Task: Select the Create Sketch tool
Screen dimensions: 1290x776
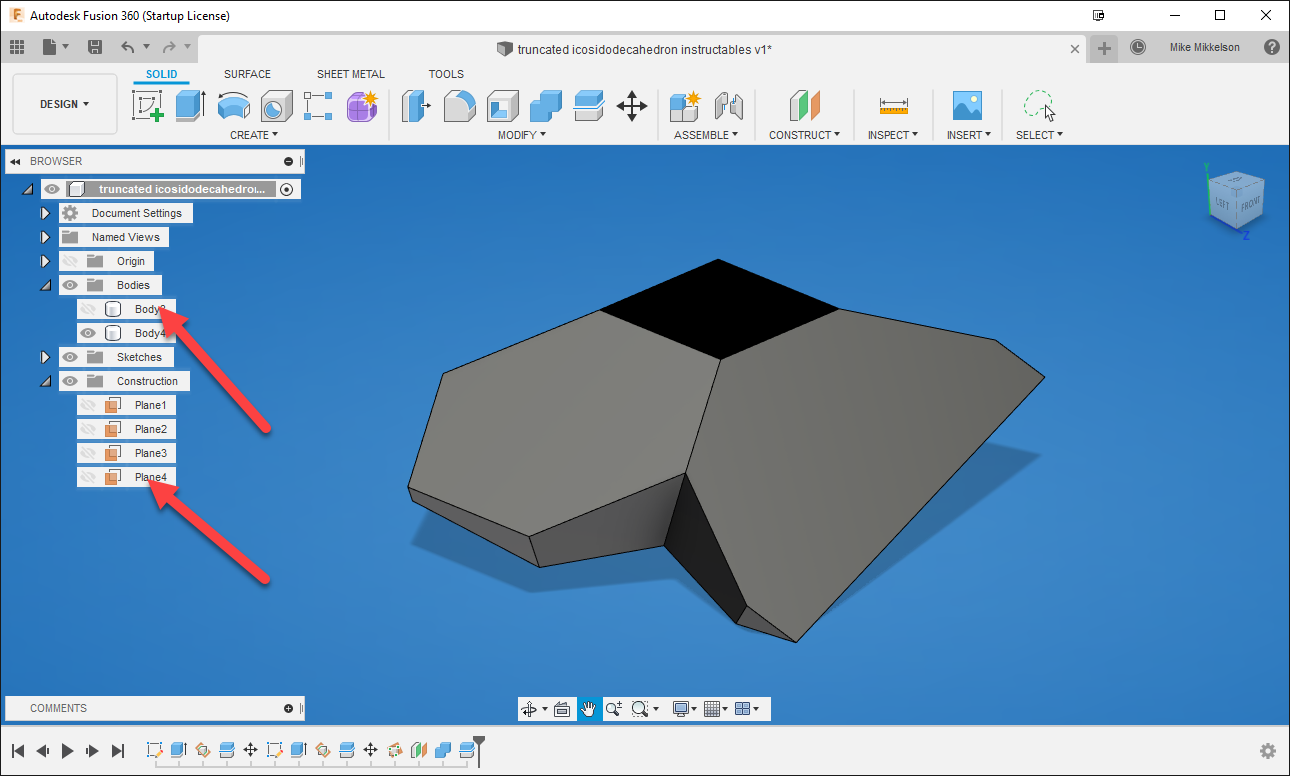Action: point(148,105)
